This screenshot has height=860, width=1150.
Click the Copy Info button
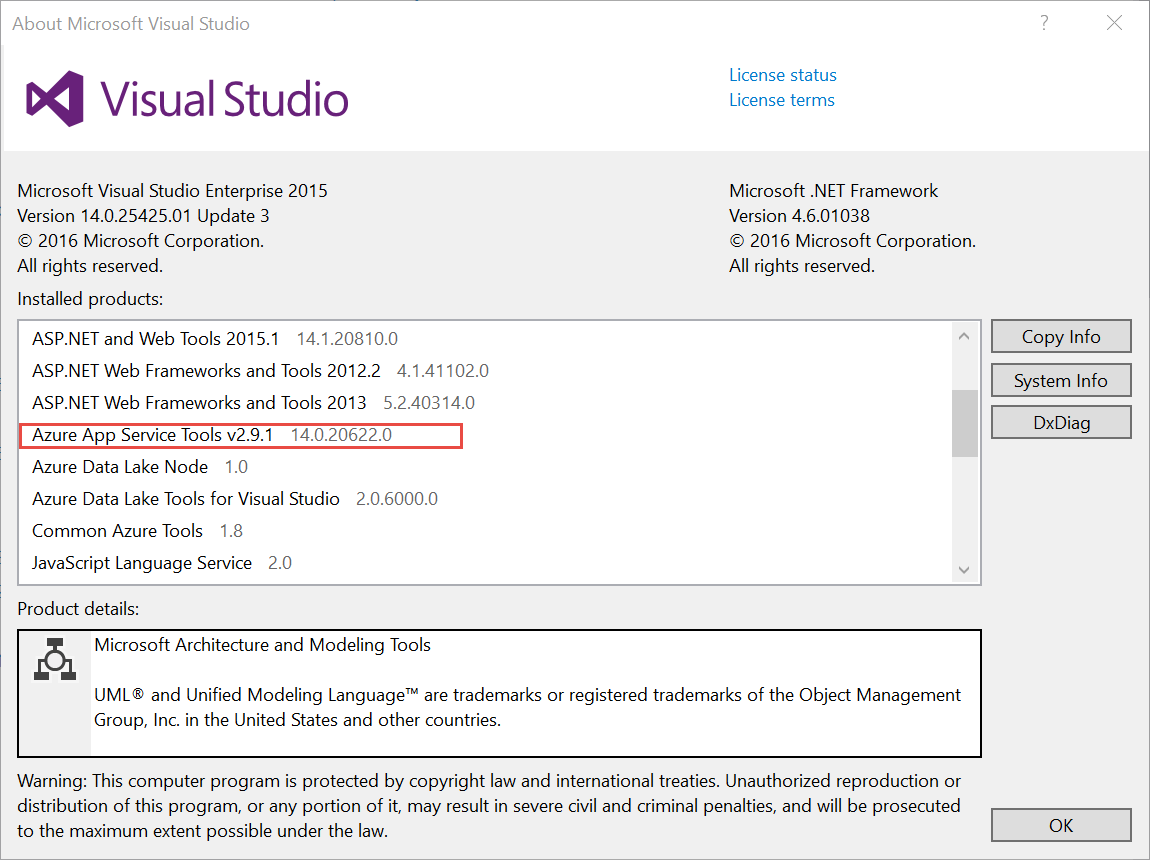[1061, 337]
